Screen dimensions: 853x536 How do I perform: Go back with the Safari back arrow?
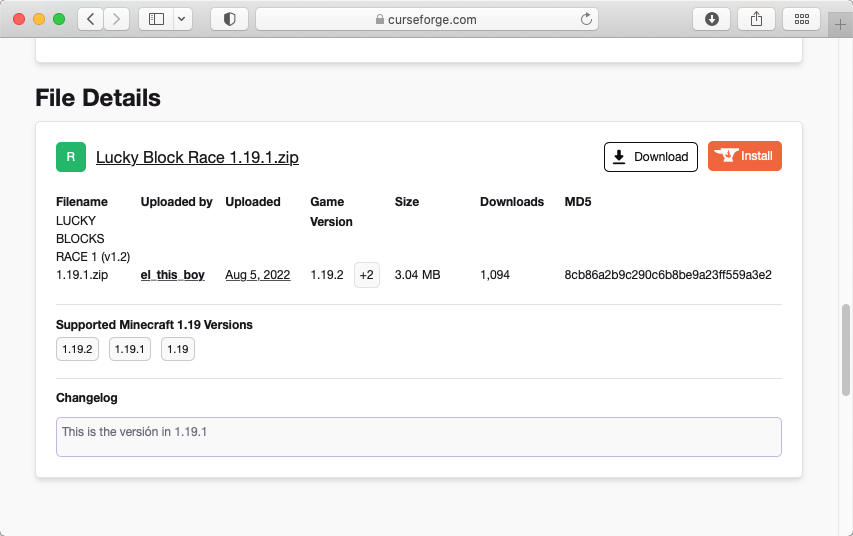tap(91, 20)
